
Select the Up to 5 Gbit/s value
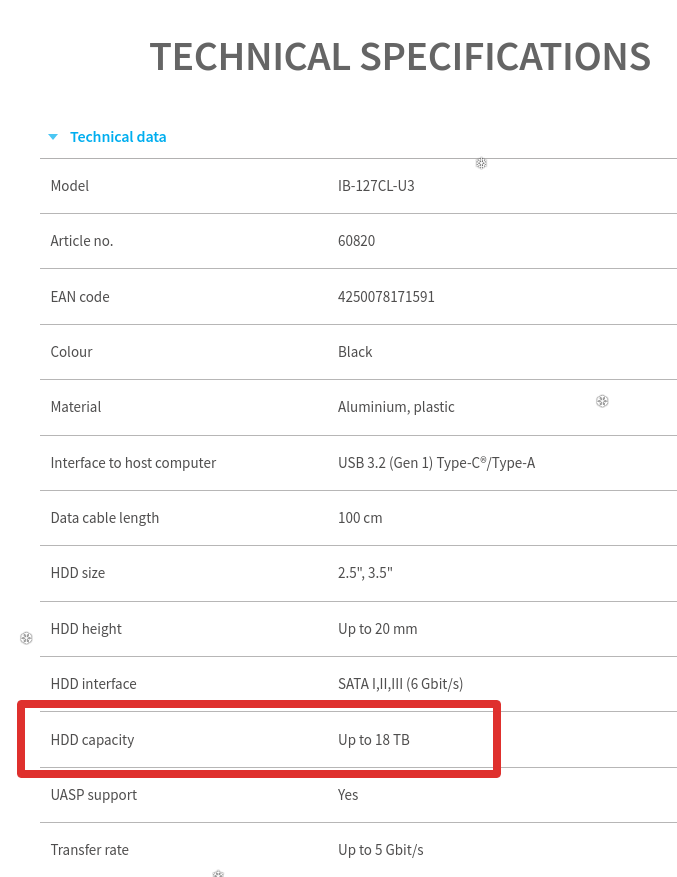click(380, 850)
